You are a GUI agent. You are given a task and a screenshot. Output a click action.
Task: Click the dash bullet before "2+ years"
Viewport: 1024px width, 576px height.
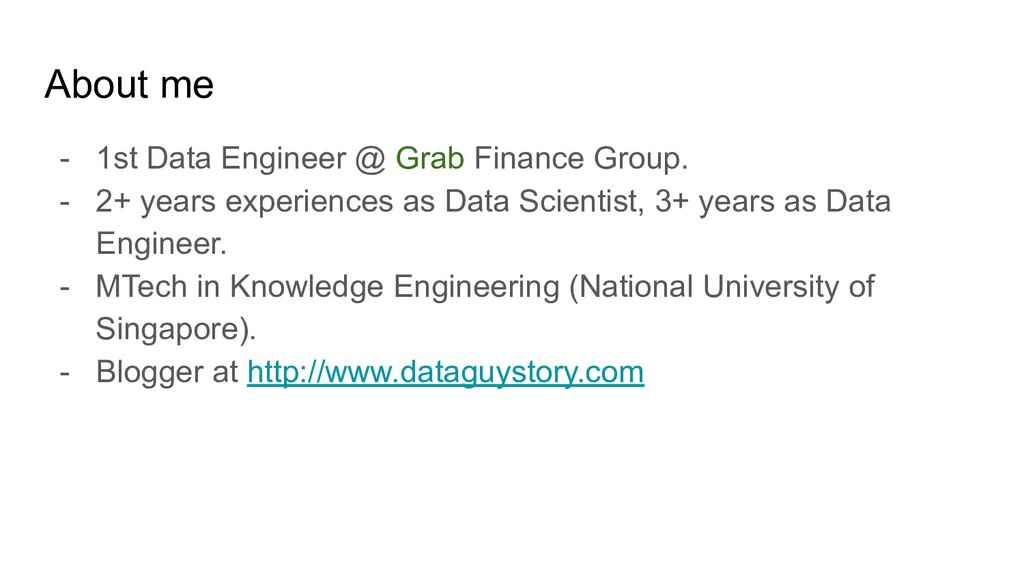(65, 202)
